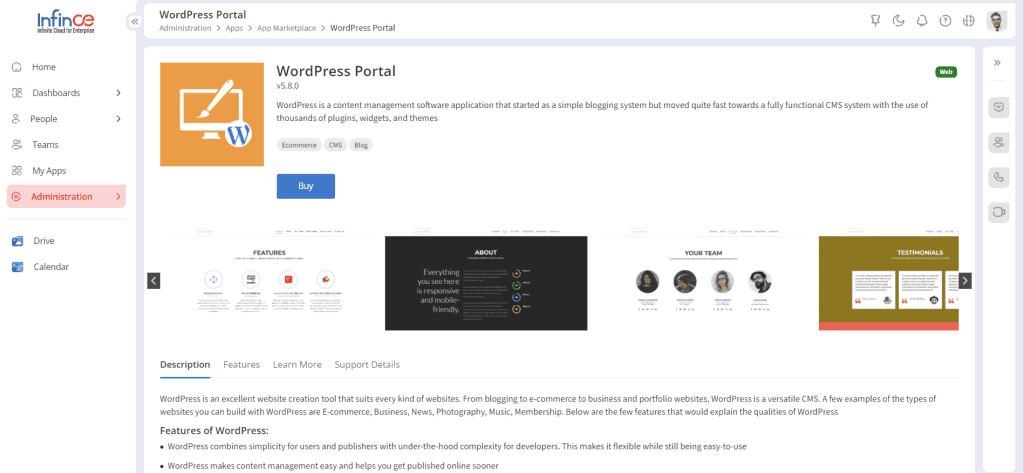Click the Buy button

pos(306,186)
